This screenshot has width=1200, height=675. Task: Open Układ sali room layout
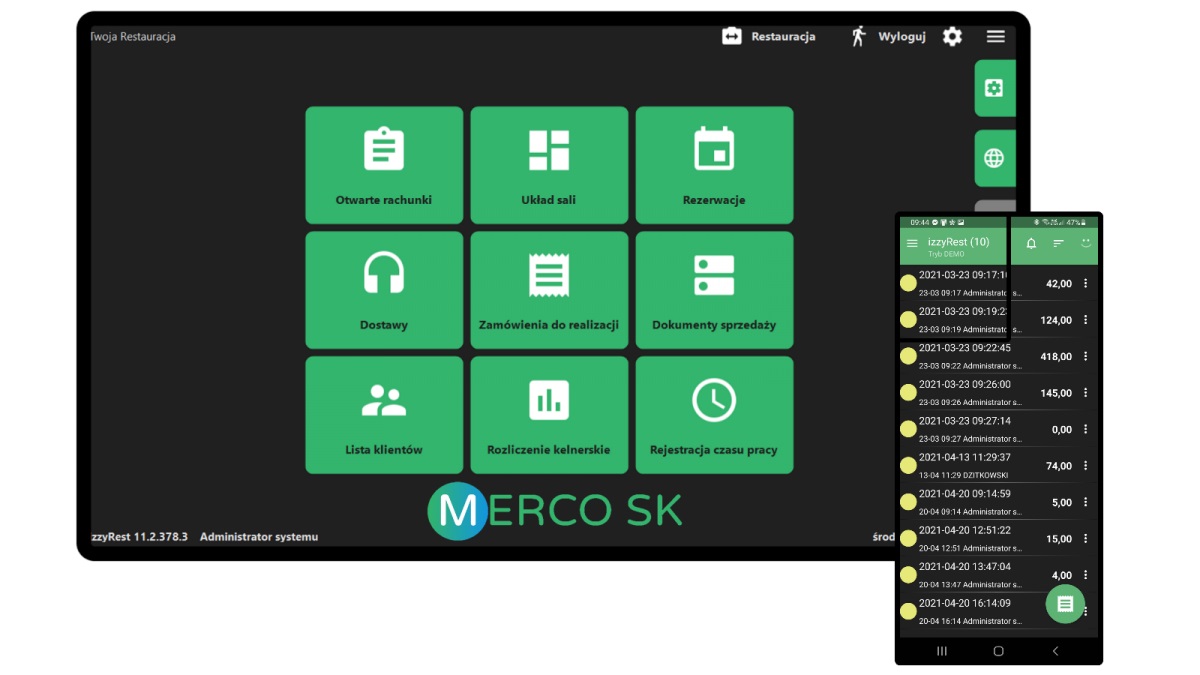pyautogui.click(x=549, y=165)
